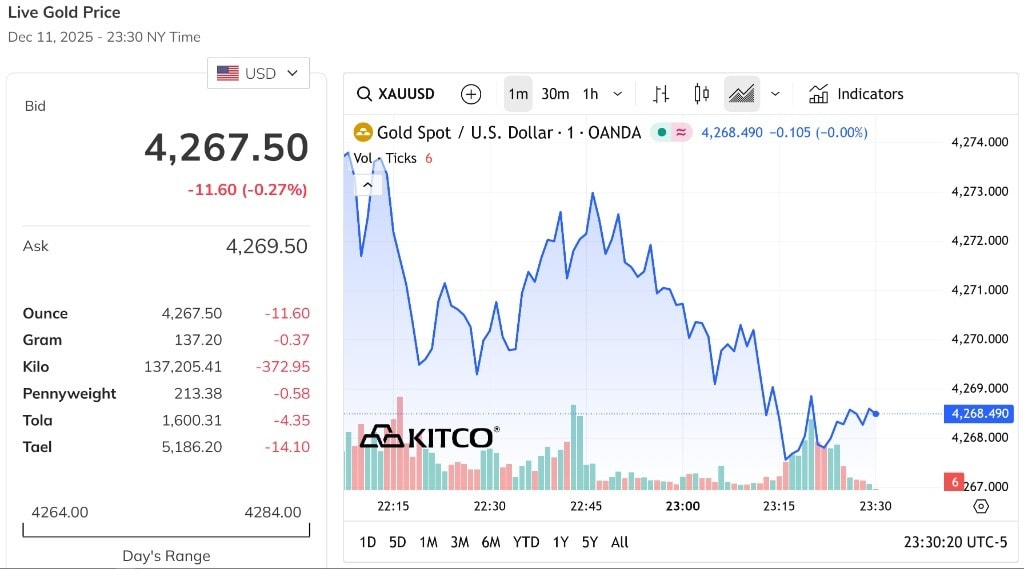Click the XAUUSD symbol search magnifier
Image resolution: width=1024 pixels, height=569 pixels.
pos(366,94)
